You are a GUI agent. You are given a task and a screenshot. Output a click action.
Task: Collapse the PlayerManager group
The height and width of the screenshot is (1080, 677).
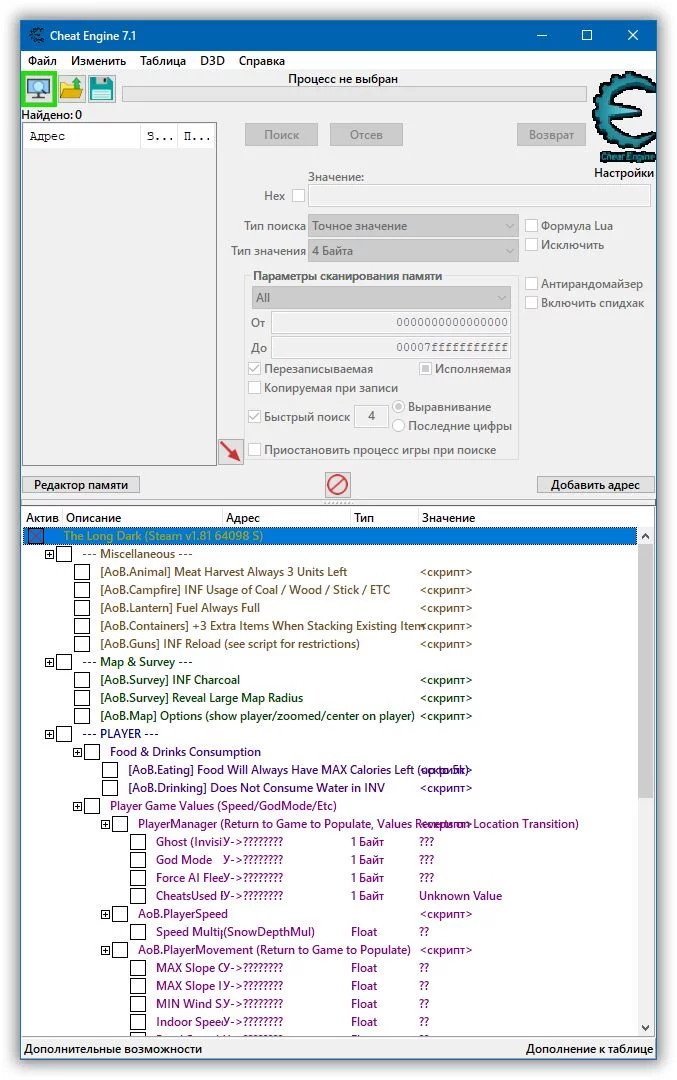tap(105, 824)
